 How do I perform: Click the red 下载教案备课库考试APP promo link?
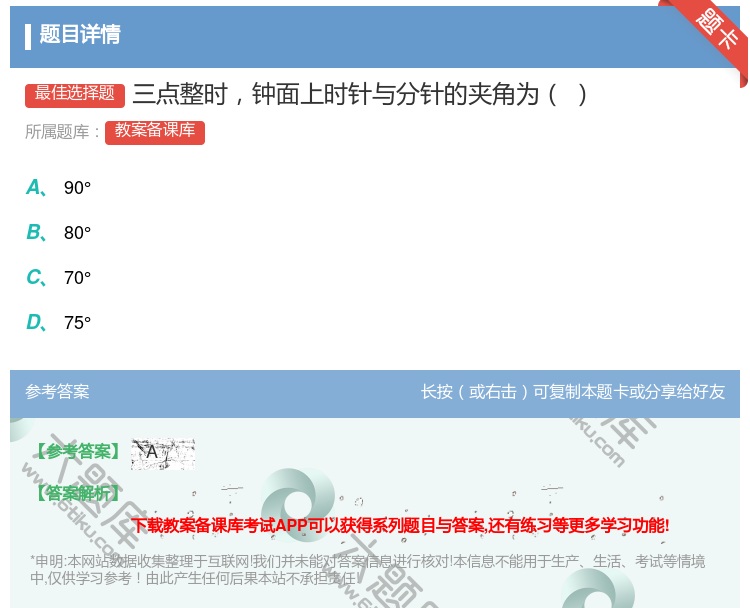(x=401, y=525)
